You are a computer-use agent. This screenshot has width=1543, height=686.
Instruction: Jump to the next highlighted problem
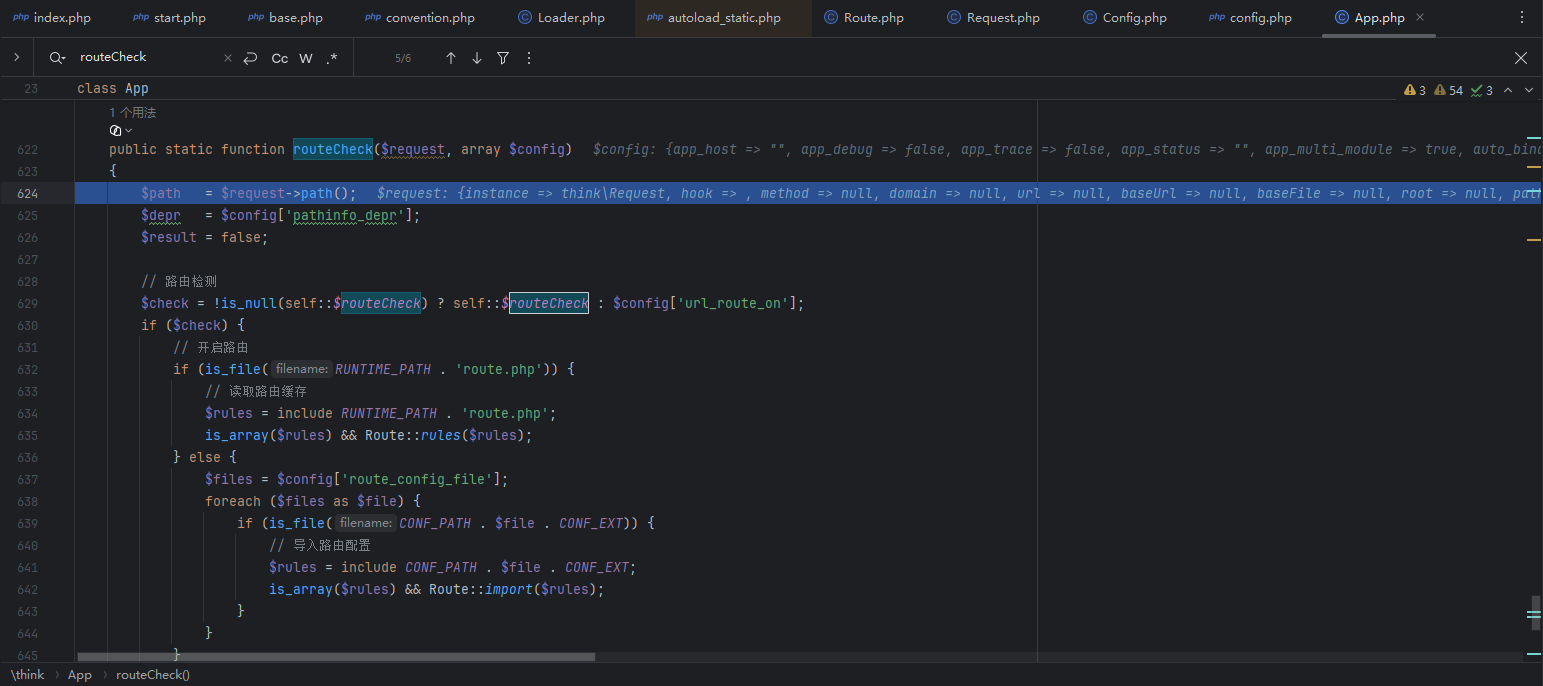1529,90
